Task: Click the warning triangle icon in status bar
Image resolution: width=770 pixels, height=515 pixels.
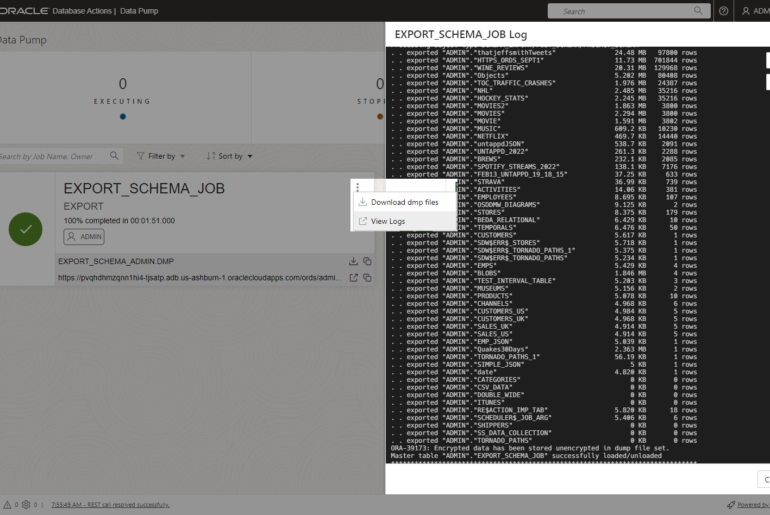Action: (8, 504)
